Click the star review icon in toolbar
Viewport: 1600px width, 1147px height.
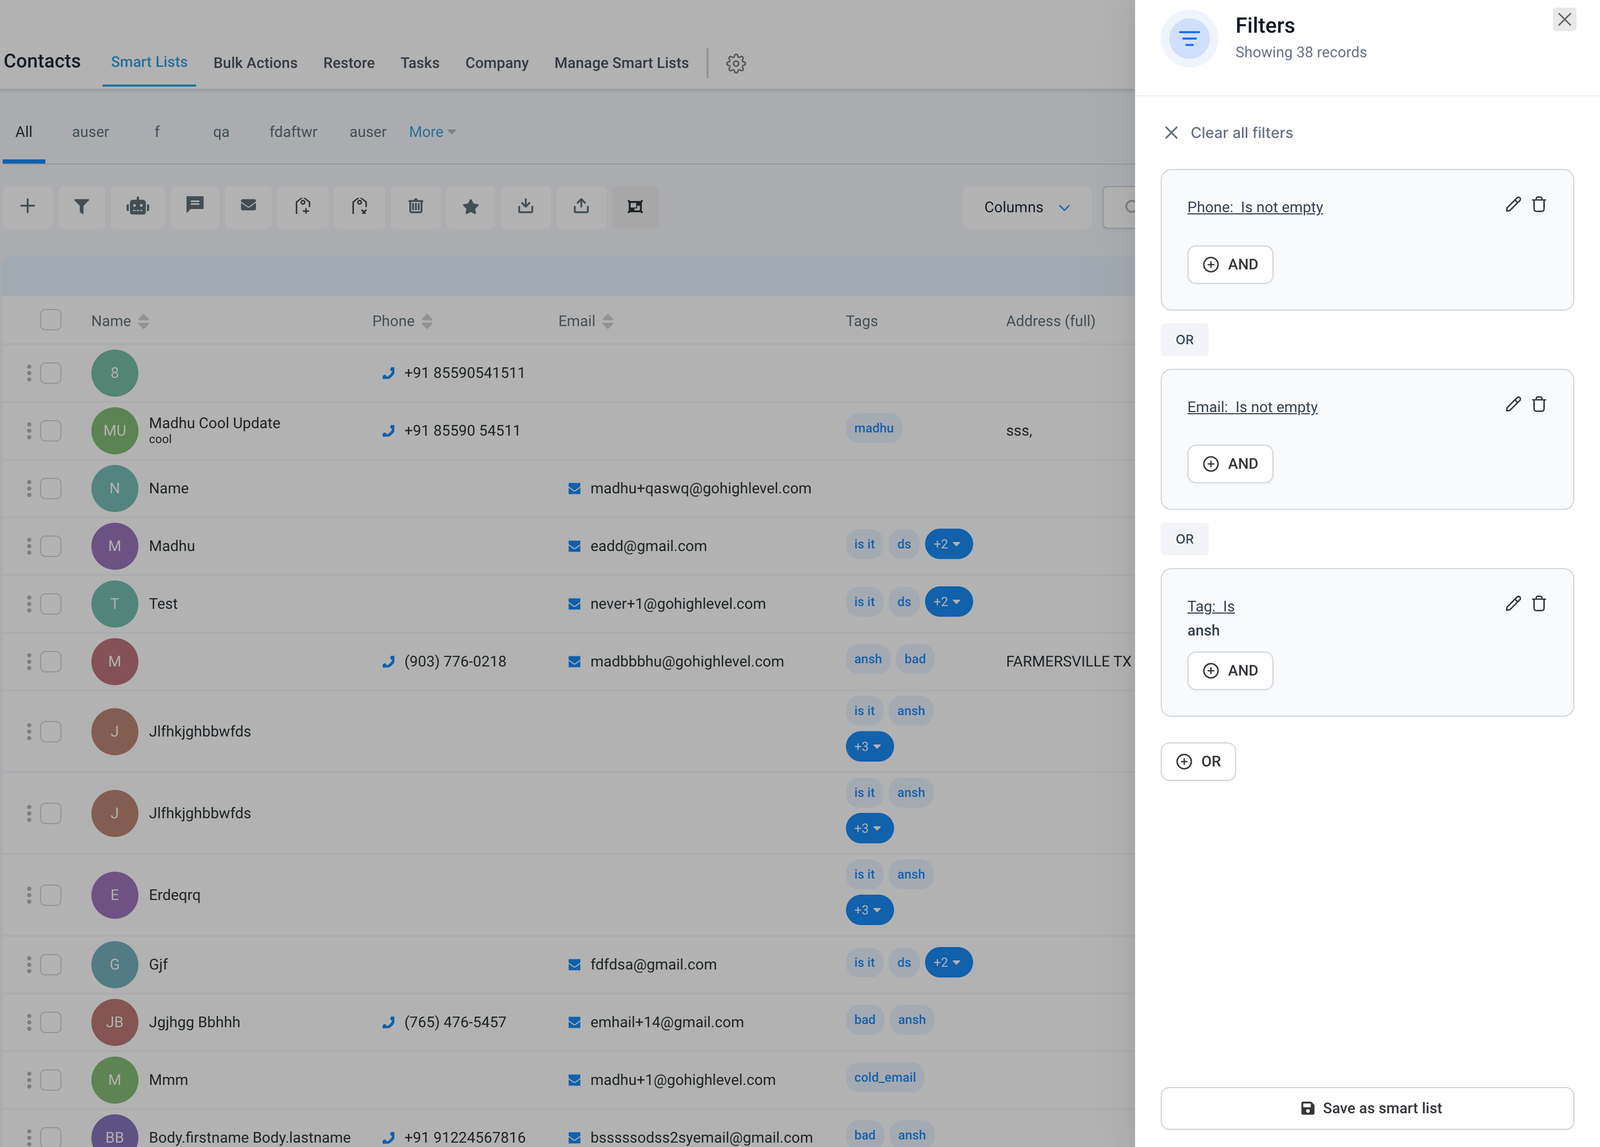tap(471, 207)
